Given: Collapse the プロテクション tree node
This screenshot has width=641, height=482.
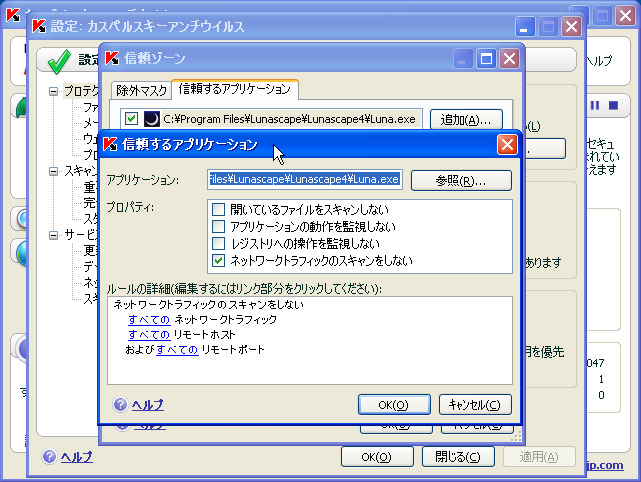Looking at the screenshot, I should (53, 91).
